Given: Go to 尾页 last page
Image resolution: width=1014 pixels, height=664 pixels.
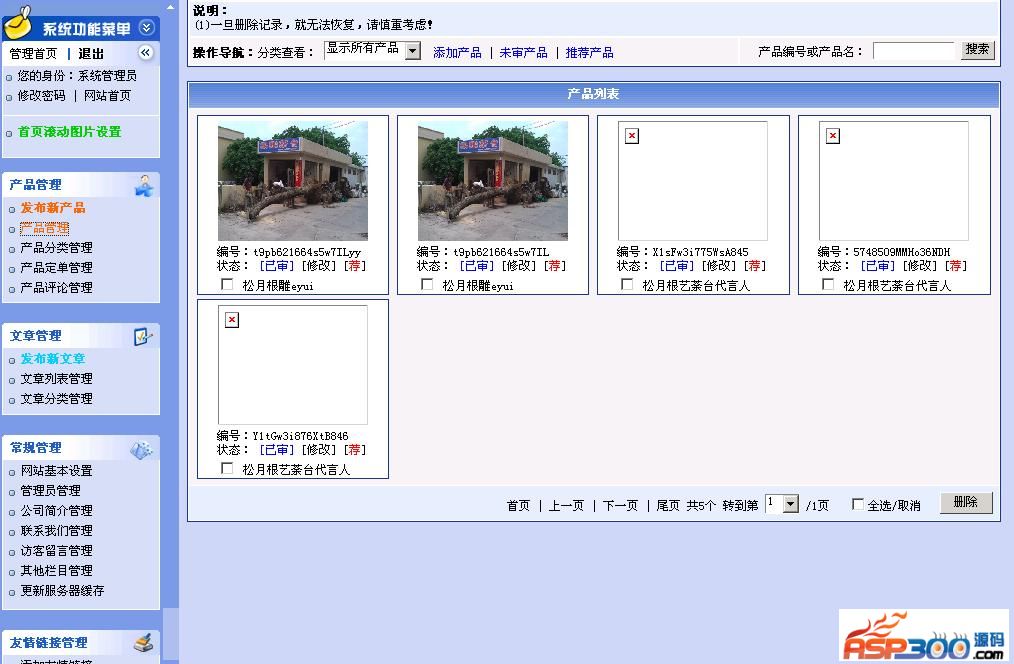Looking at the screenshot, I should [668, 506].
